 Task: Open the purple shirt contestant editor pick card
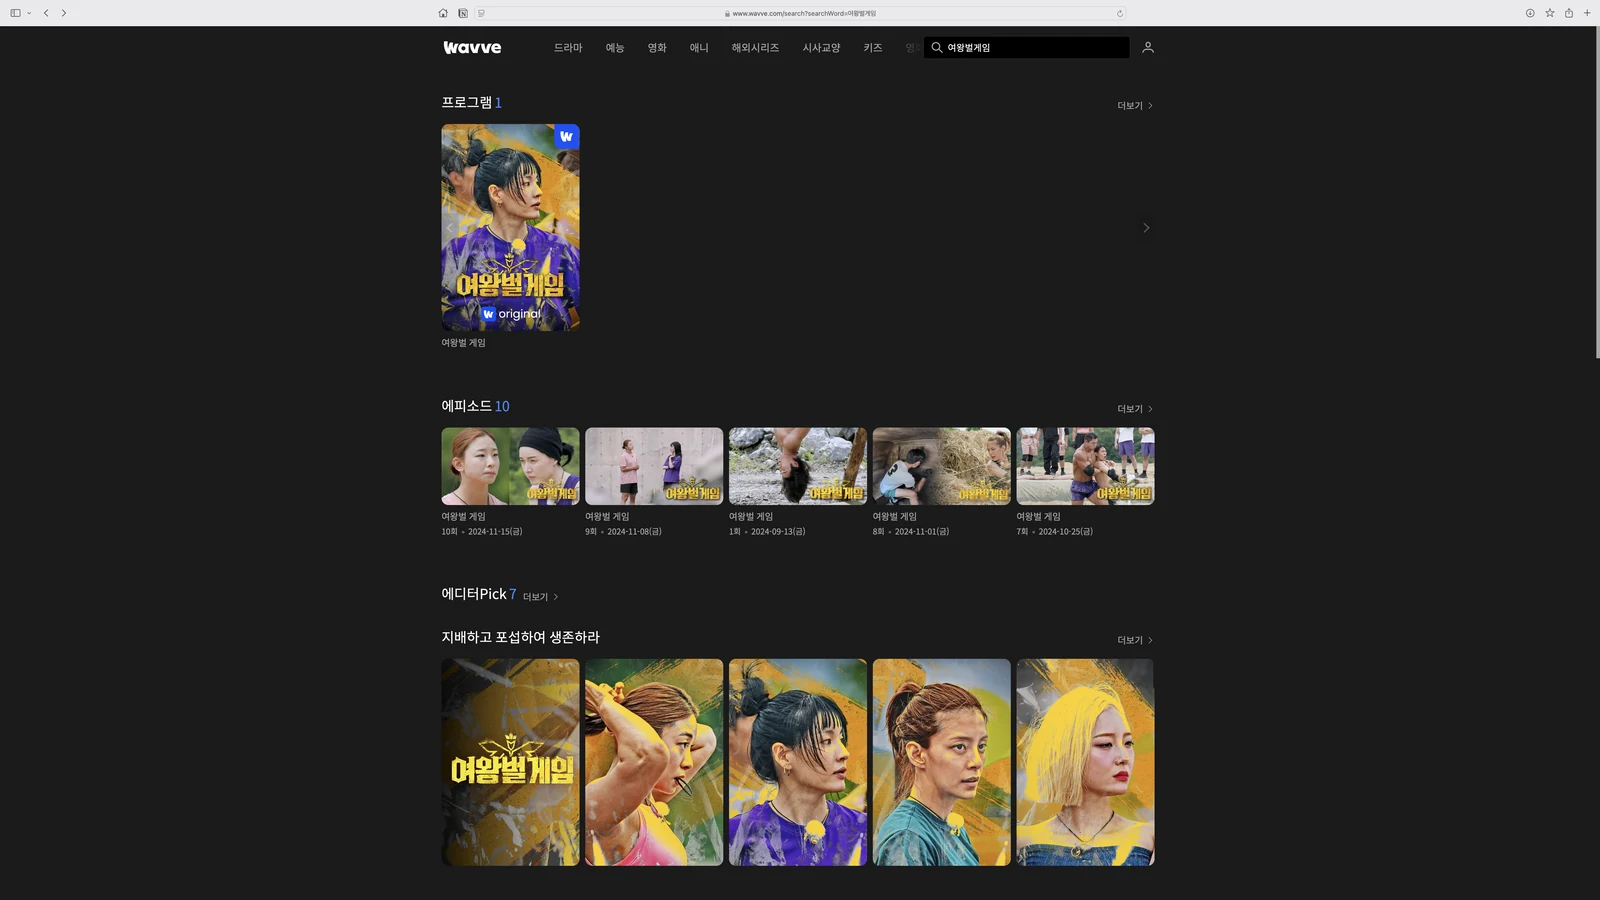pos(798,762)
